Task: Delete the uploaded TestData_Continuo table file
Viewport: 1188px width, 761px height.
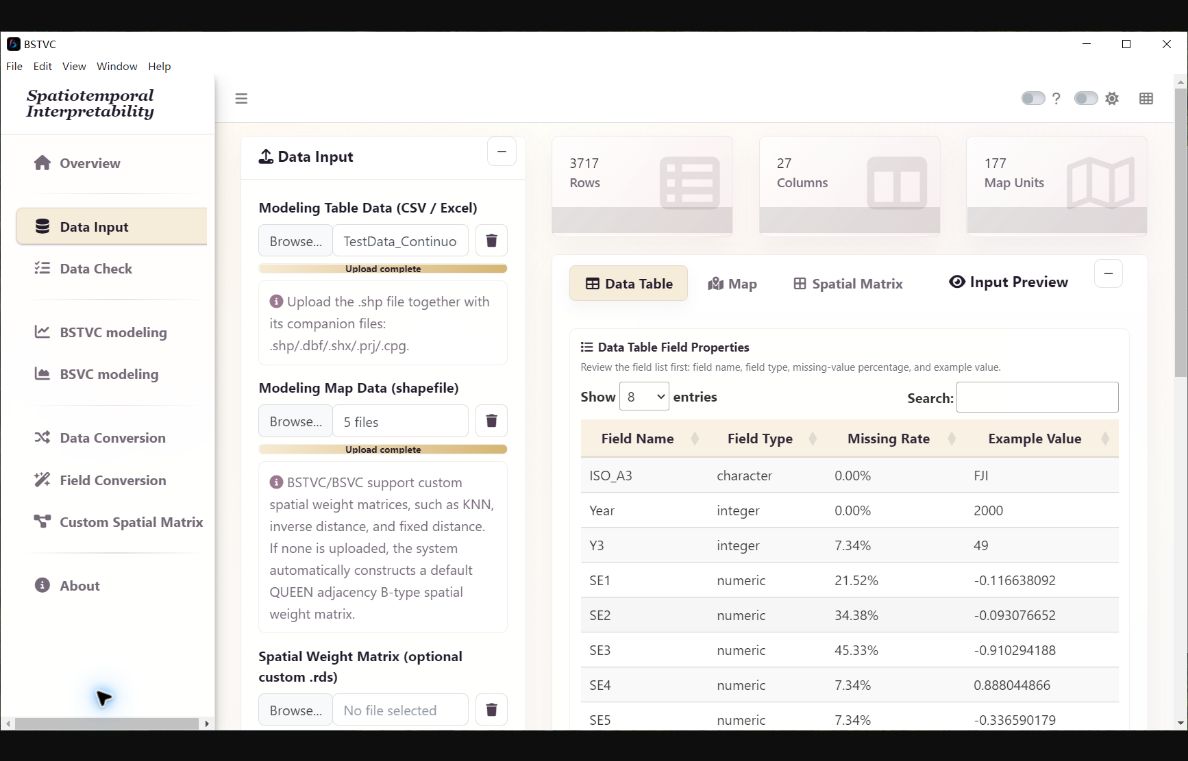Action: [x=491, y=240]
